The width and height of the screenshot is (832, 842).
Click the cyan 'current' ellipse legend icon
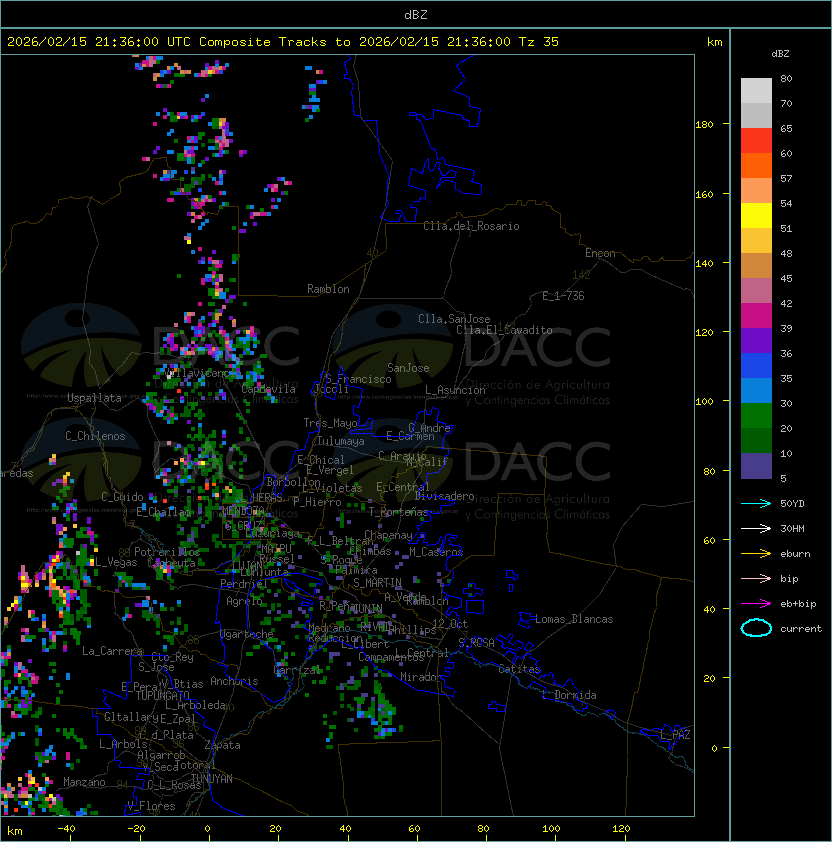pos(756,628)
